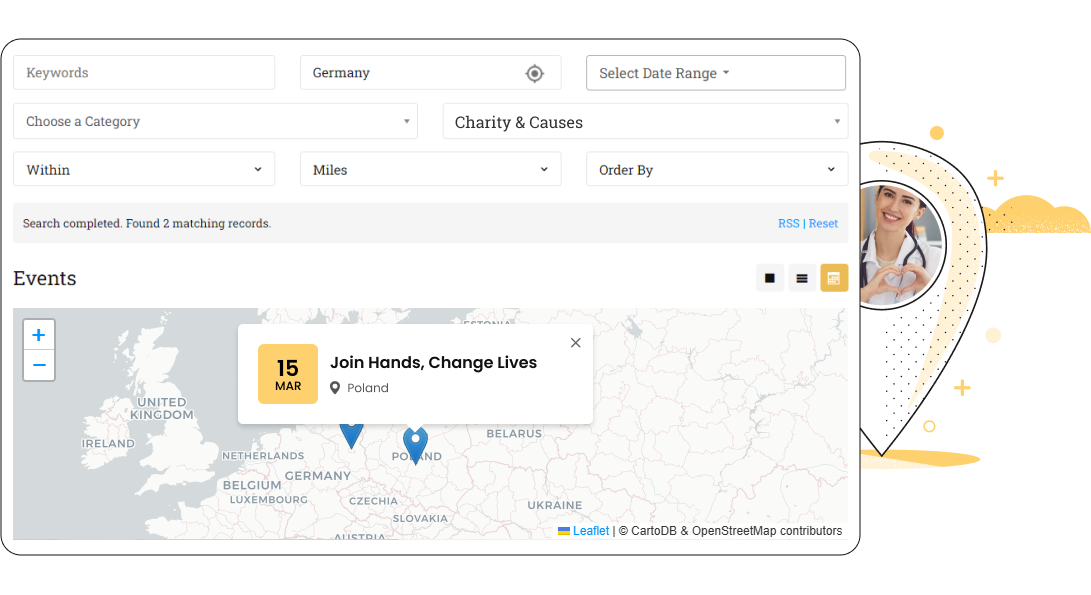Zoom out on the map

pyautogui.click(x=38, y=365)
